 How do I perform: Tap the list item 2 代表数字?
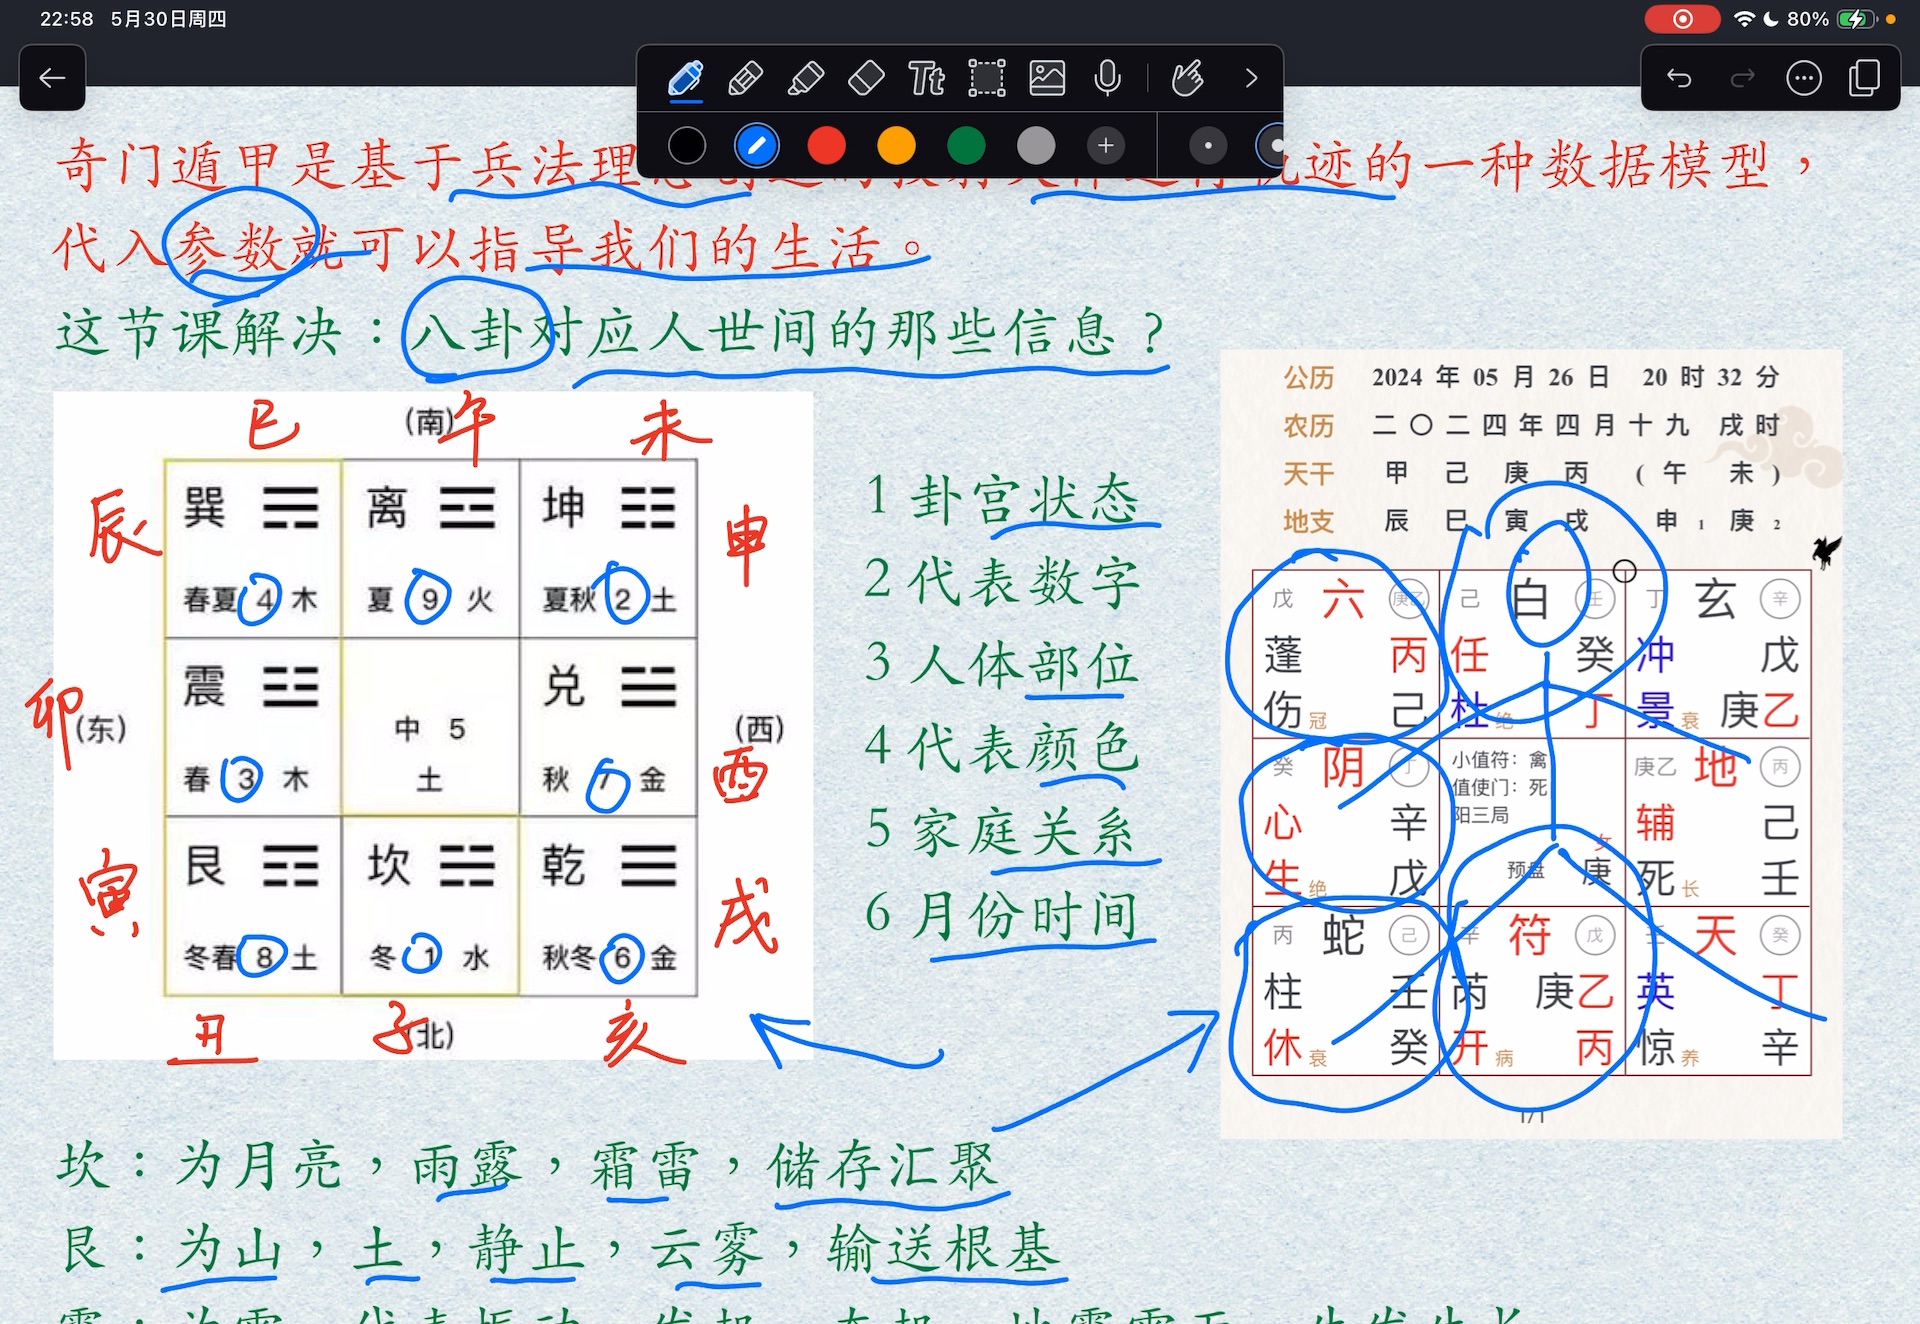(1003, 580)
